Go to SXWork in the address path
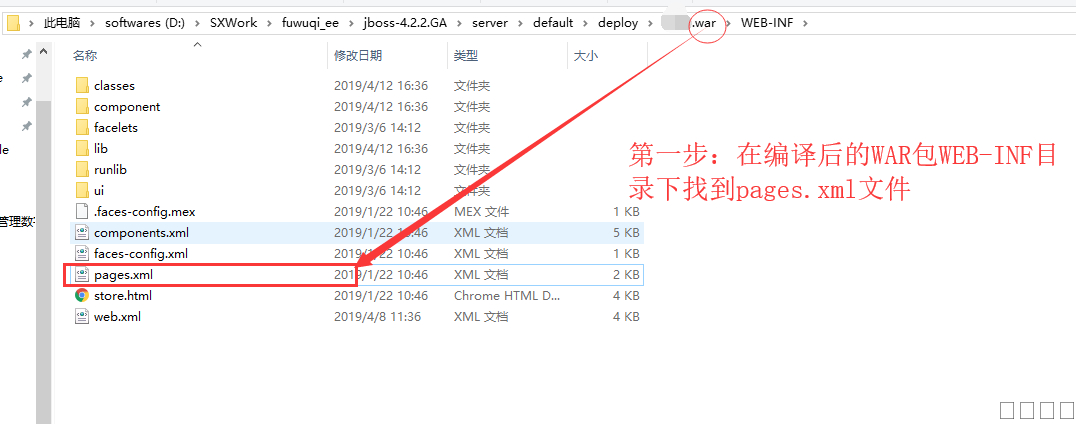The height and width of the screenshot is (424, 1076). (x=233, y=23)
